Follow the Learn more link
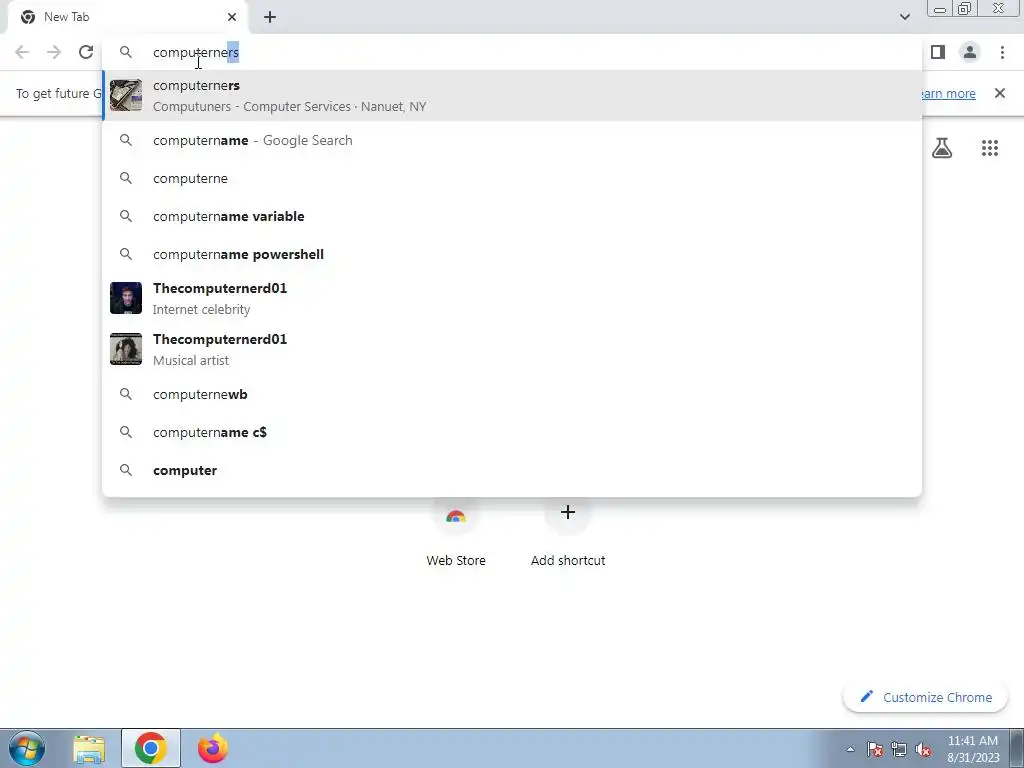 pyautogui.click(x=947, y=93)
